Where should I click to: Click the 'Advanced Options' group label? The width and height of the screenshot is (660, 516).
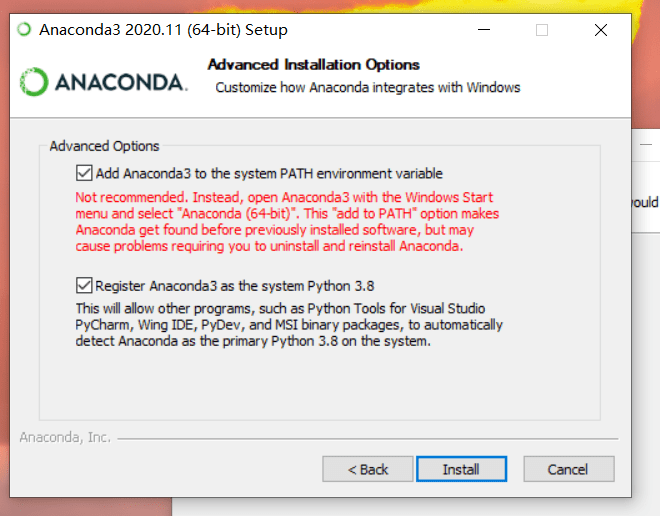[x=104, y=146]
